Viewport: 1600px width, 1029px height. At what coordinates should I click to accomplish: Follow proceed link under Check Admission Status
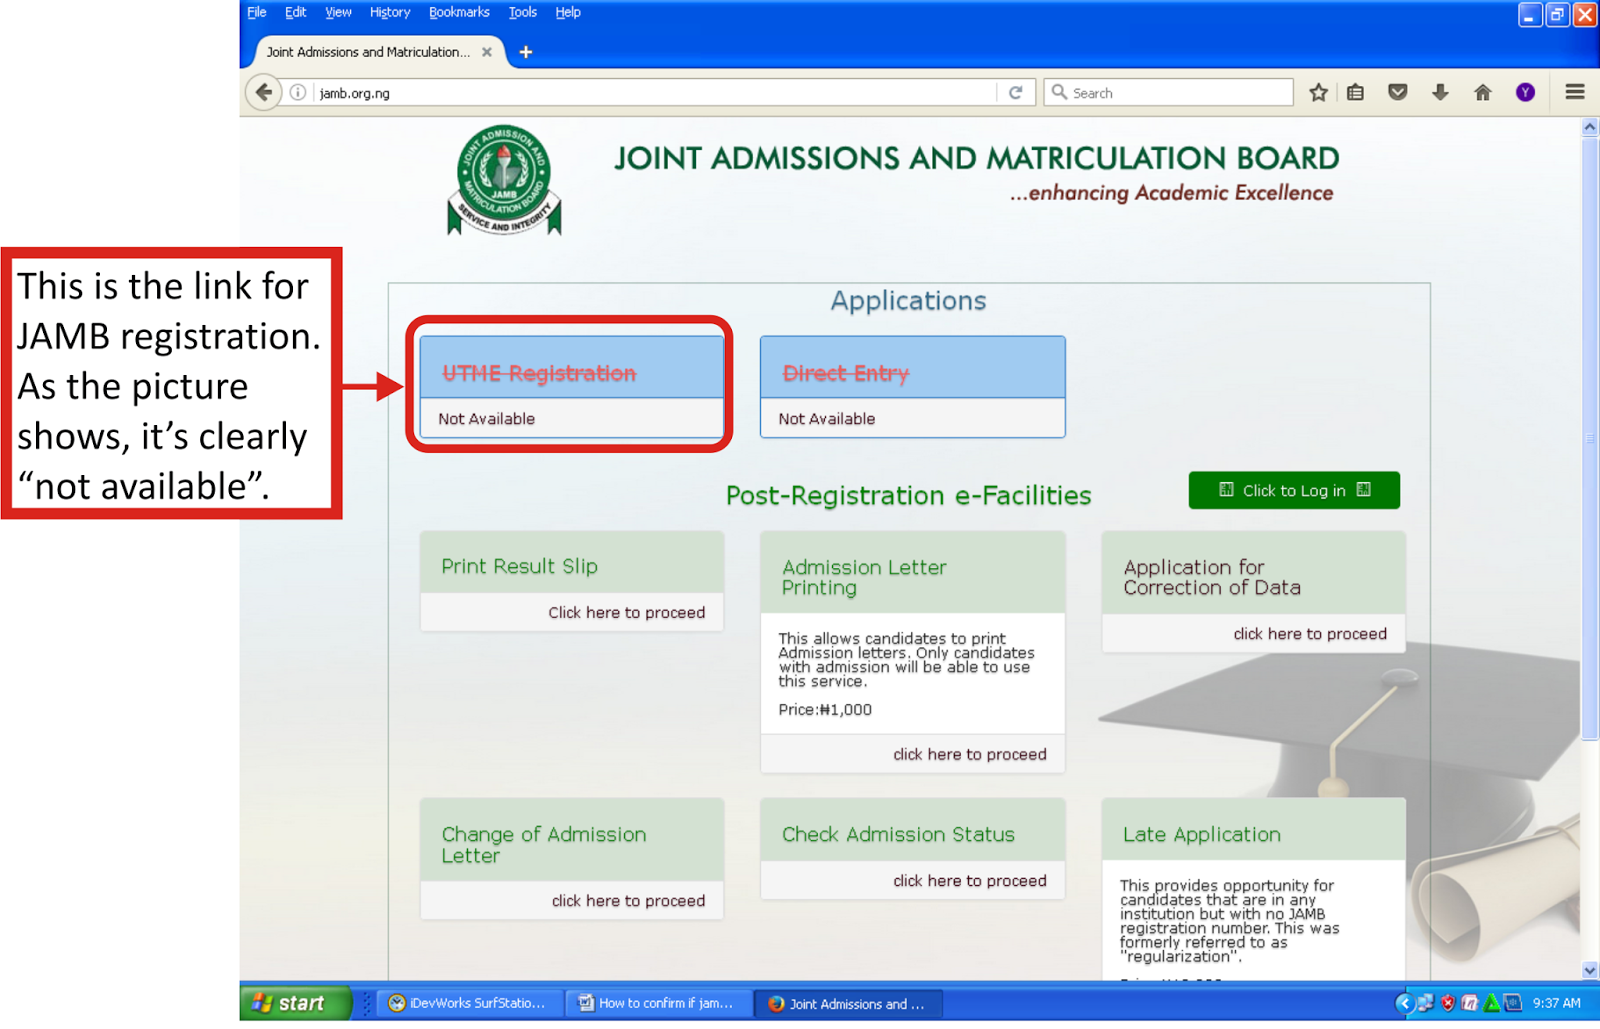click(970, 881)
